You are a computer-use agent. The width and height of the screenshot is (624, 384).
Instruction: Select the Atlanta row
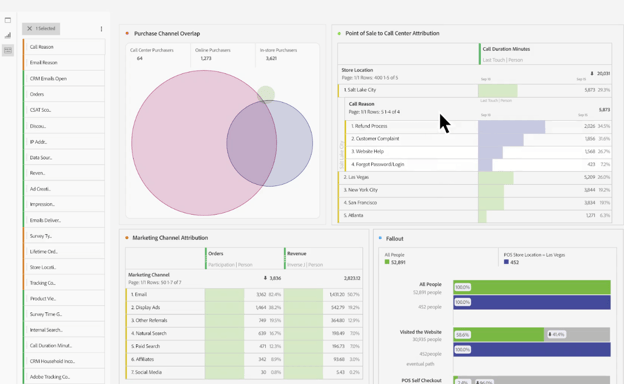pos(474,216)
